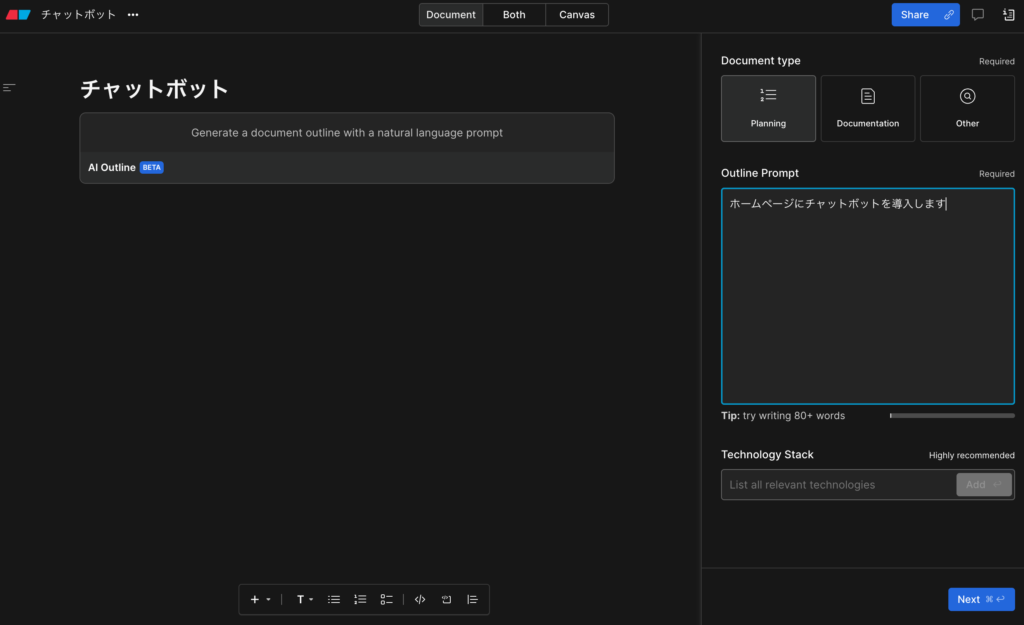Click the Tip: try writing 80+ words text

(x=783, y=415)
